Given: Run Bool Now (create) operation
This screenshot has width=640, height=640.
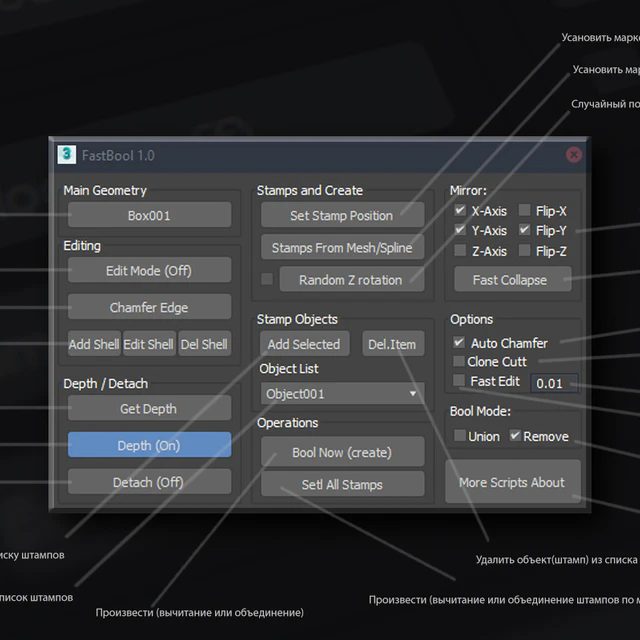Looking at the screenshot, I should [x=341, y=452].
